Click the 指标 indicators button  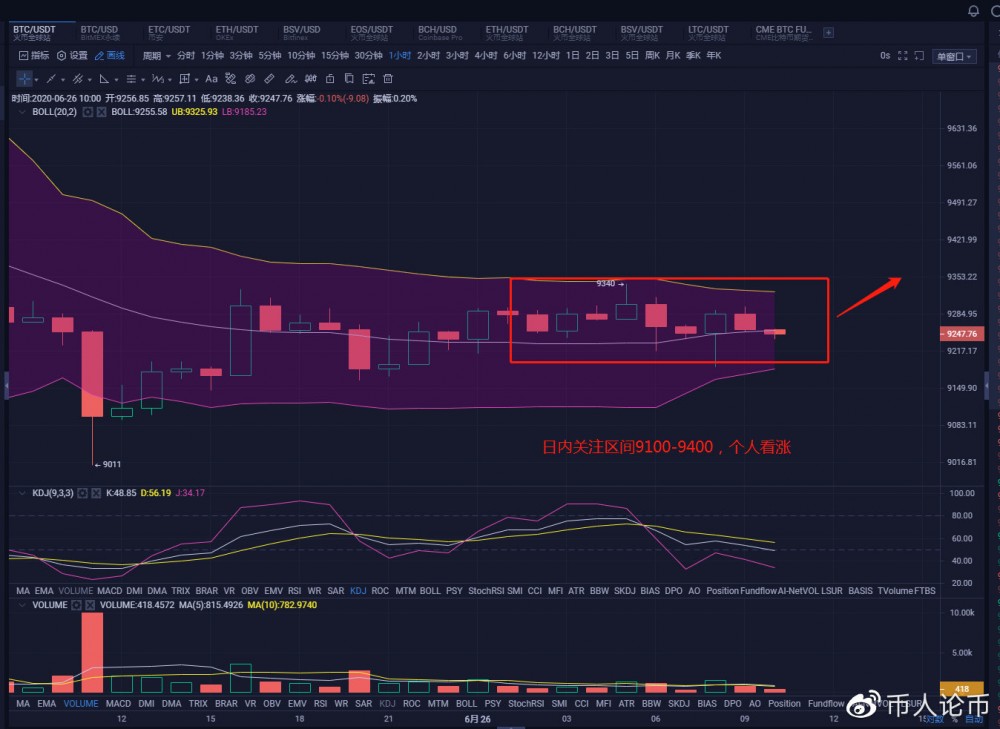click(x=33, y=56)
